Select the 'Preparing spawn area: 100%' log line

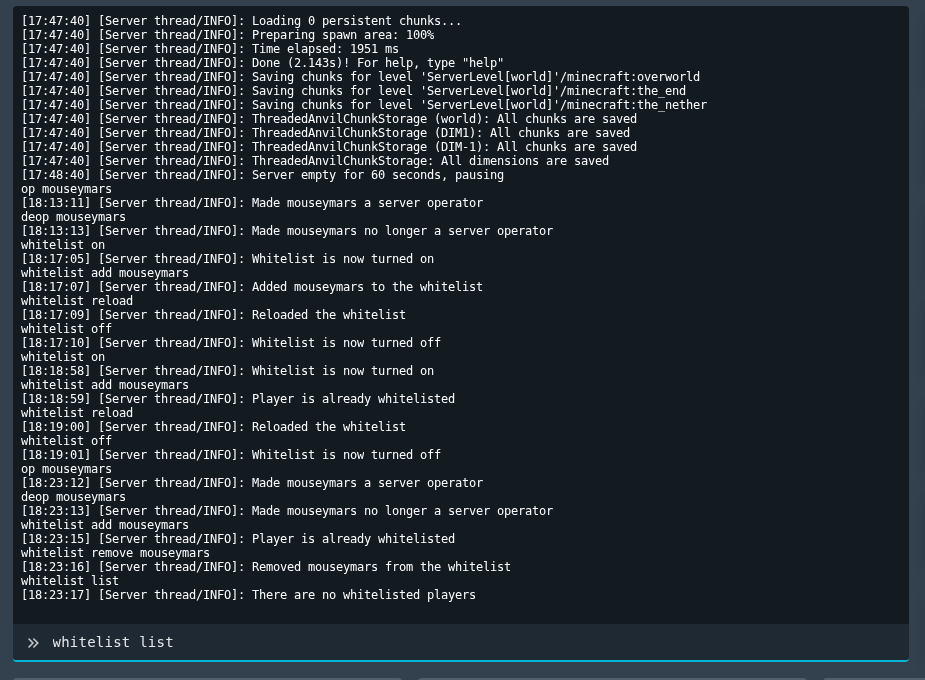(228, 35)
